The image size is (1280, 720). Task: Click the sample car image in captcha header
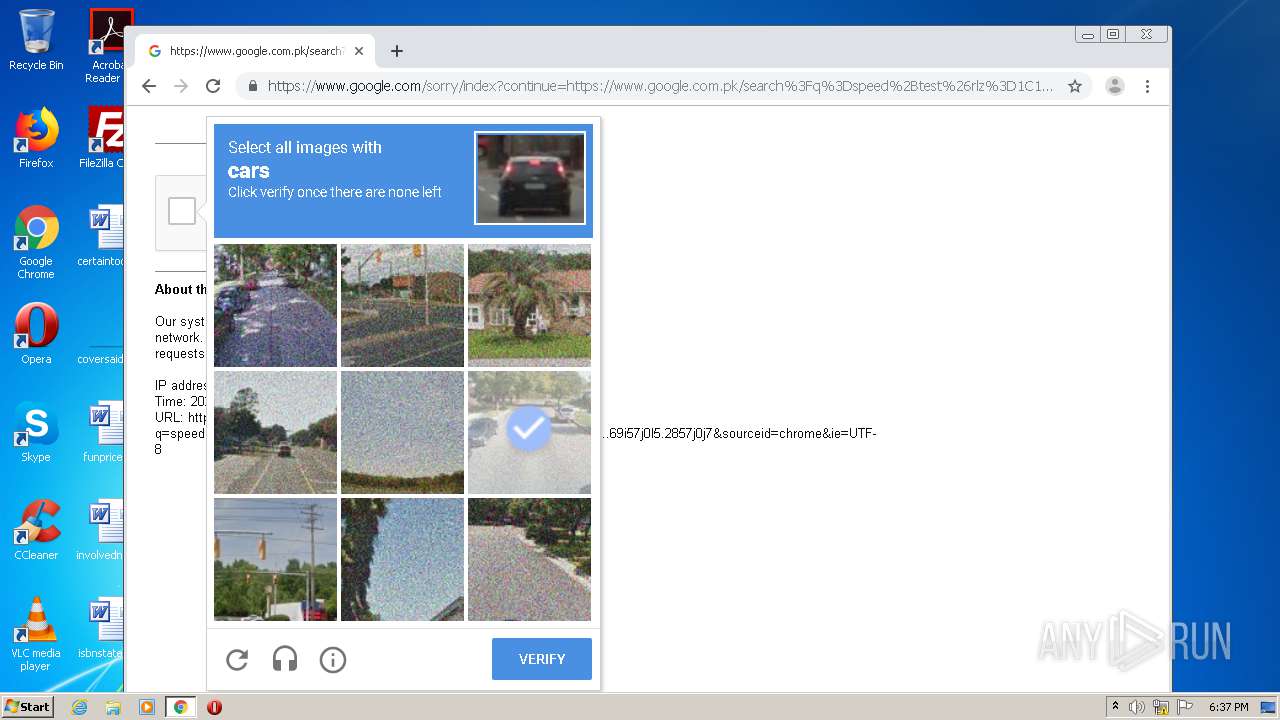pyautogui.click(x=530, y=179)
